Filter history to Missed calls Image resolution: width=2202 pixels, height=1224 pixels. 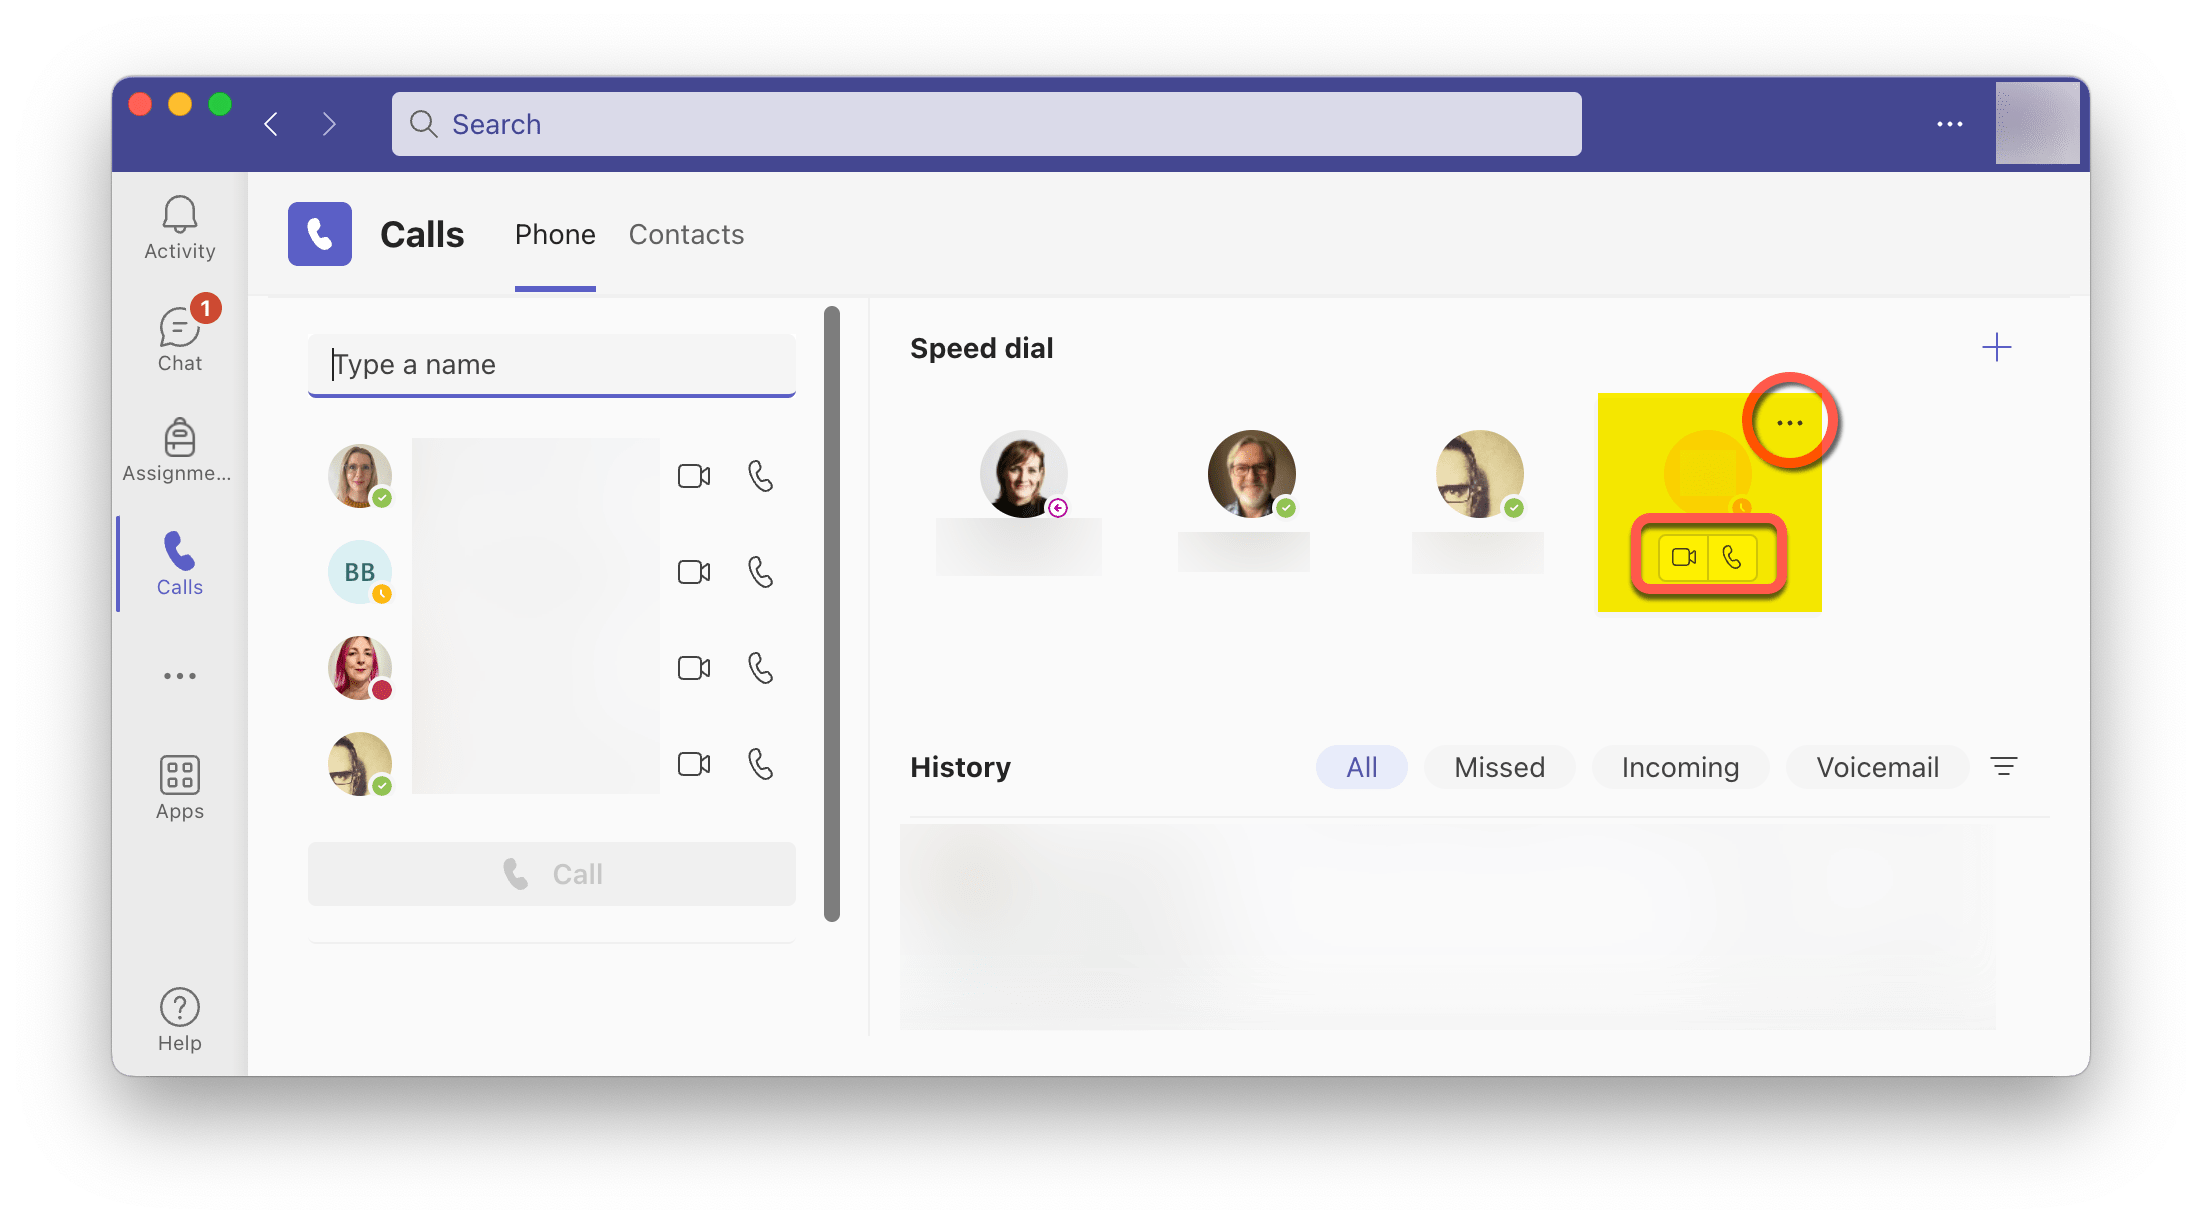(x=1499, y=767)
